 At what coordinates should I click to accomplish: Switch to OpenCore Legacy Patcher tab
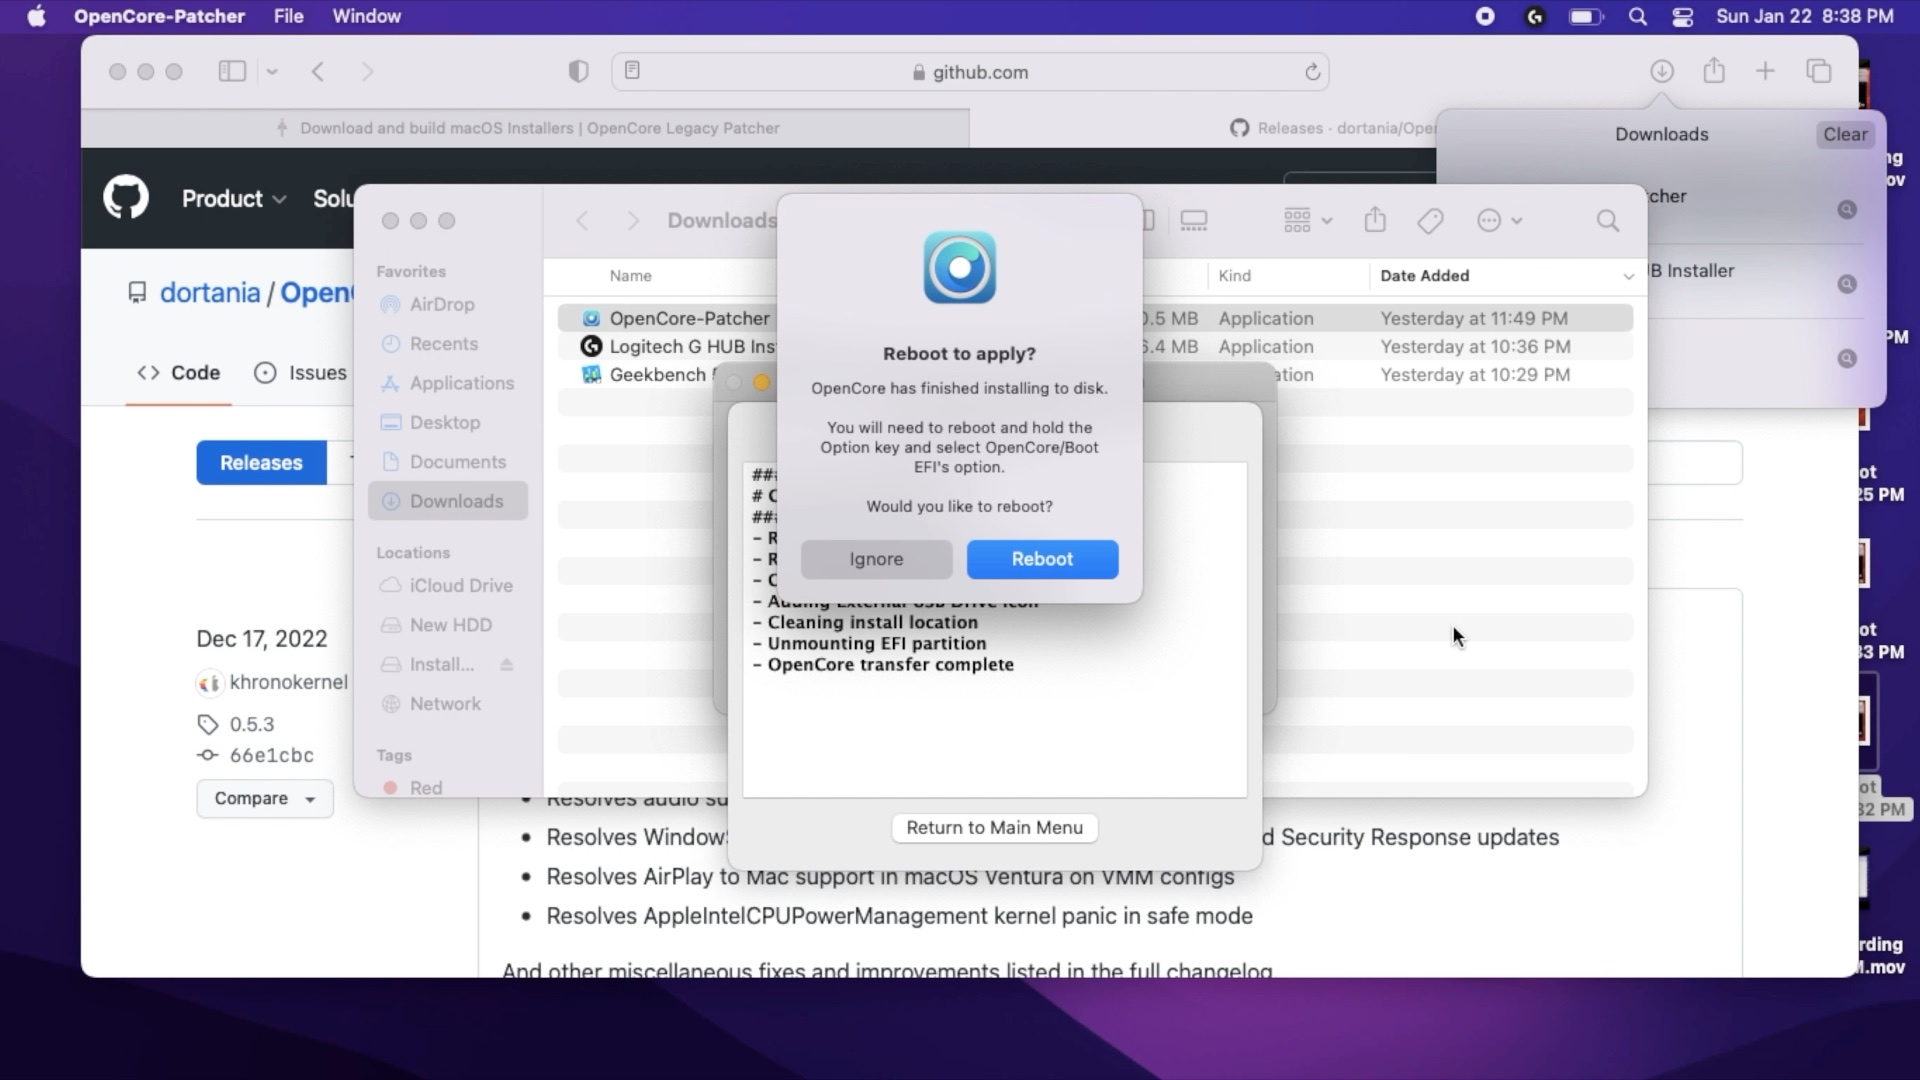click(525, 128)
